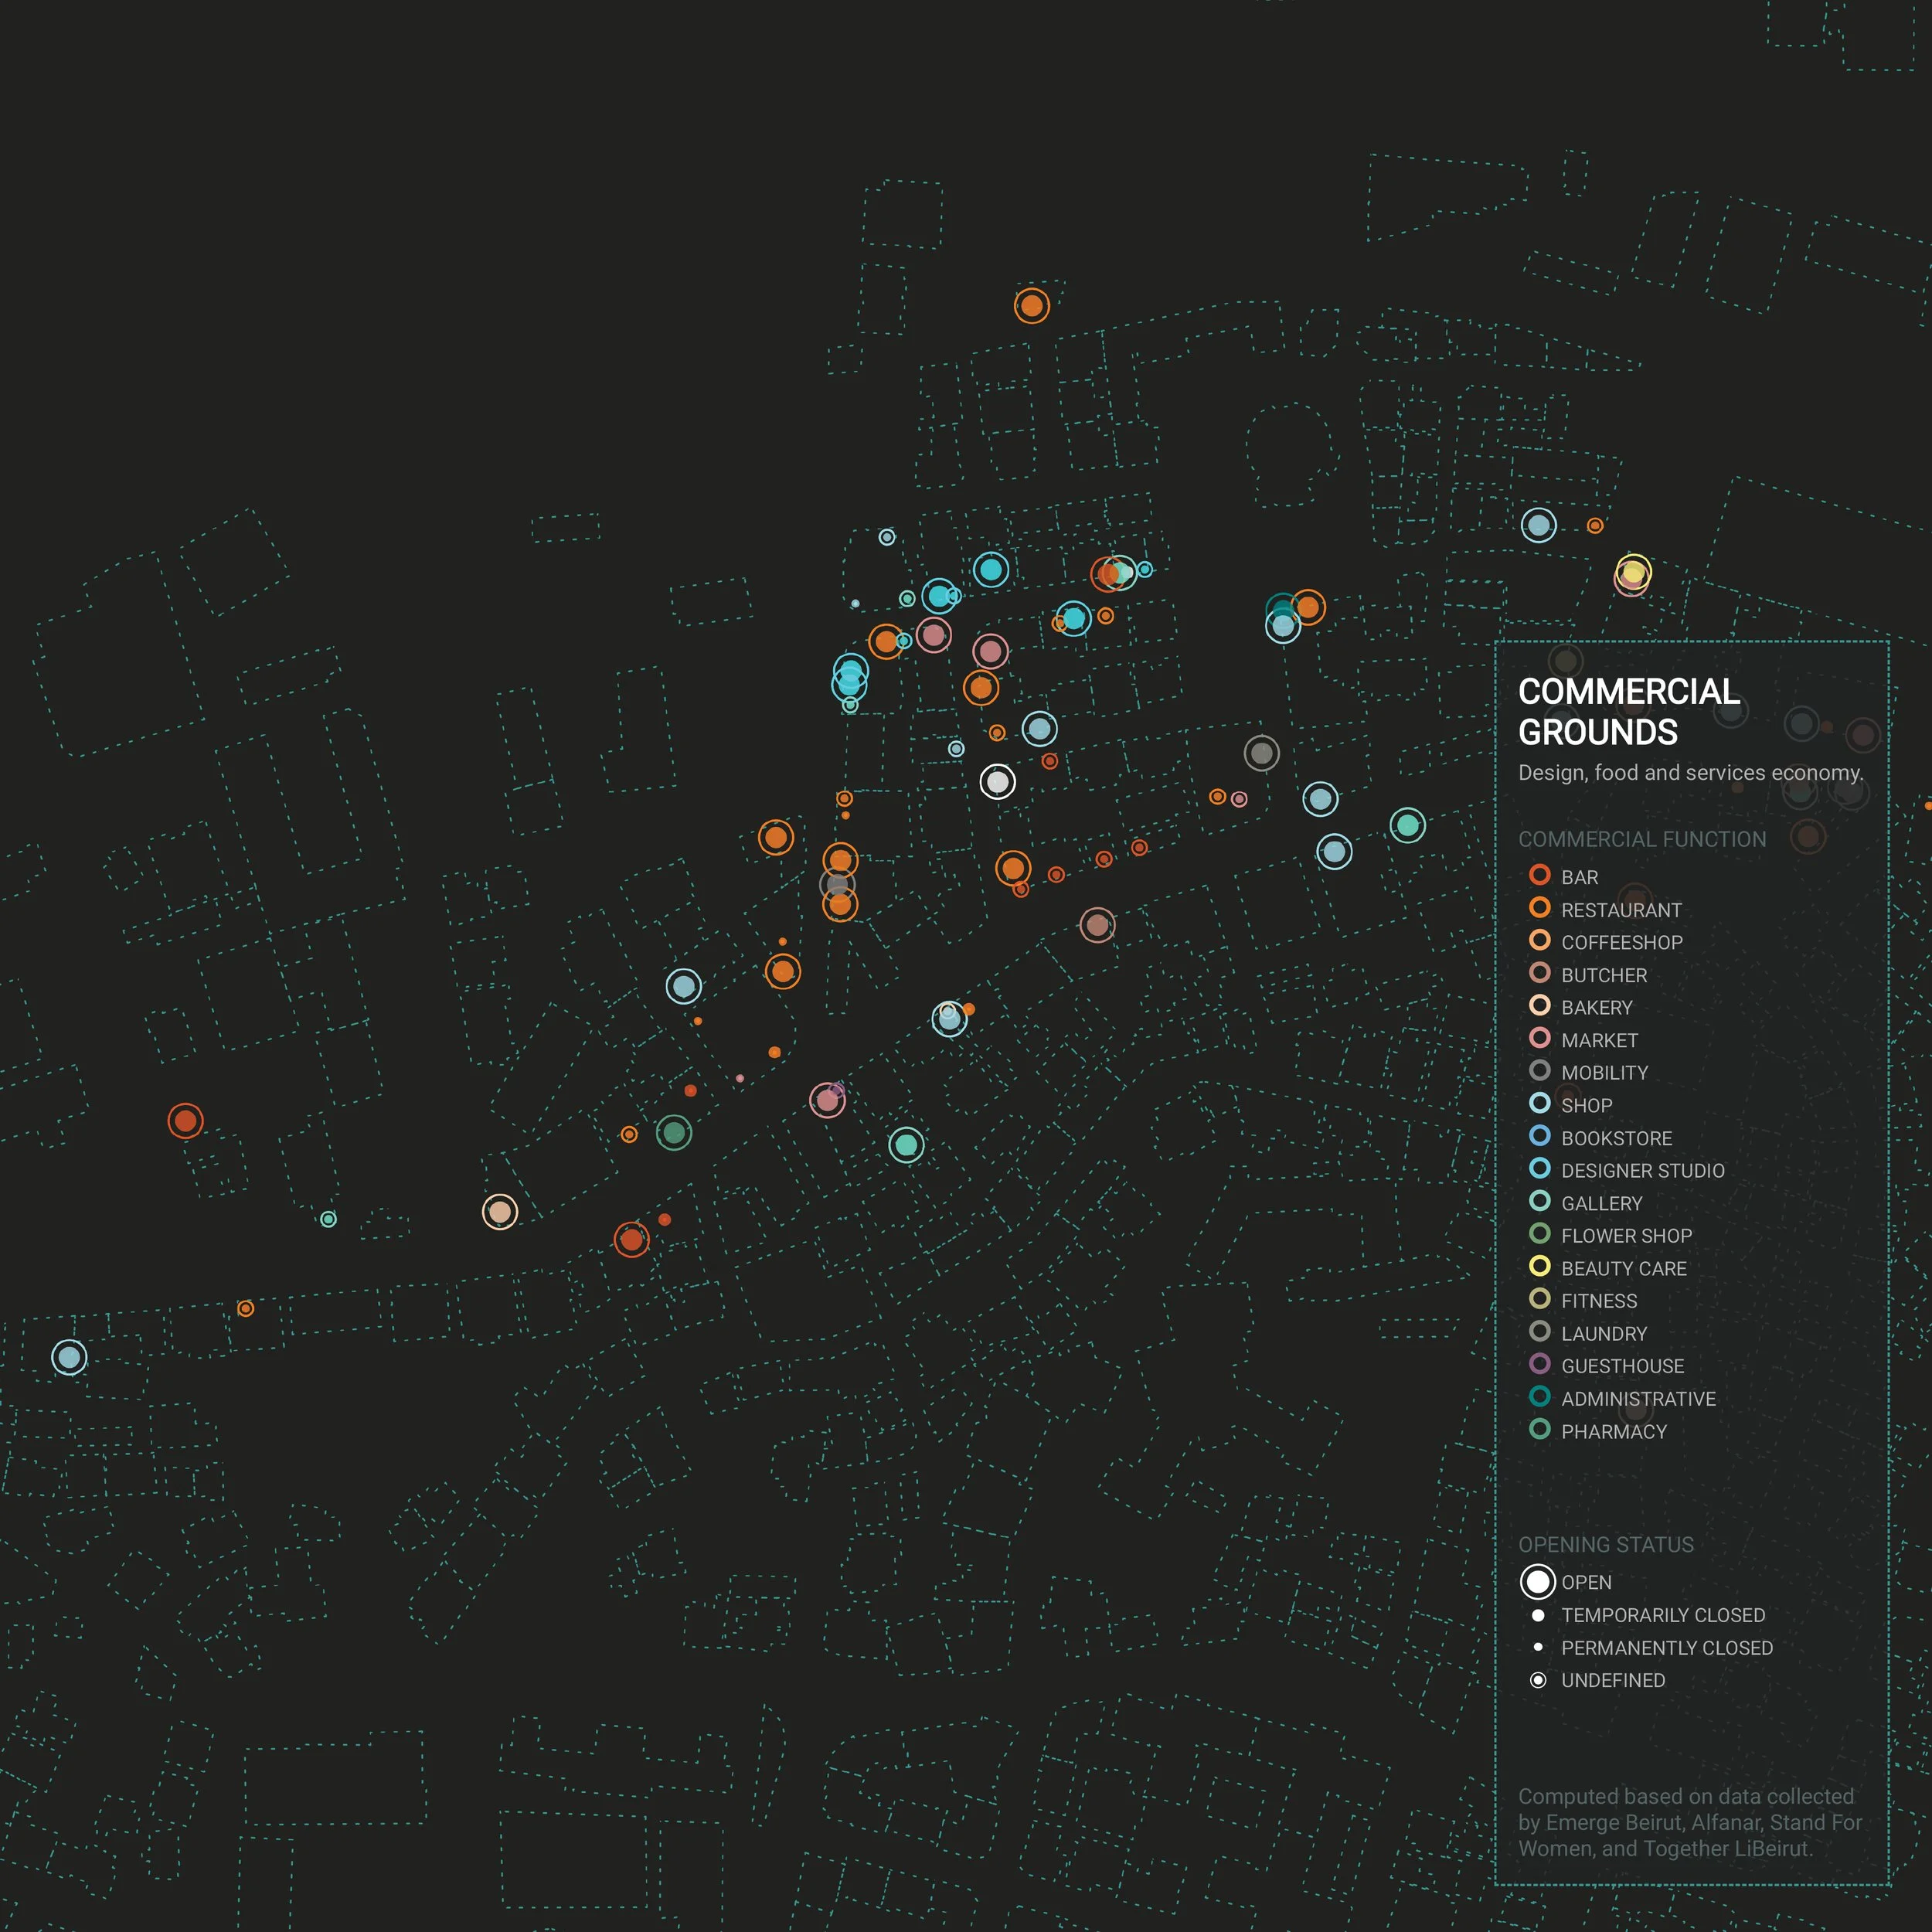
Task: Click the BAR legend circle icon
Action: tap(1539, 875)
